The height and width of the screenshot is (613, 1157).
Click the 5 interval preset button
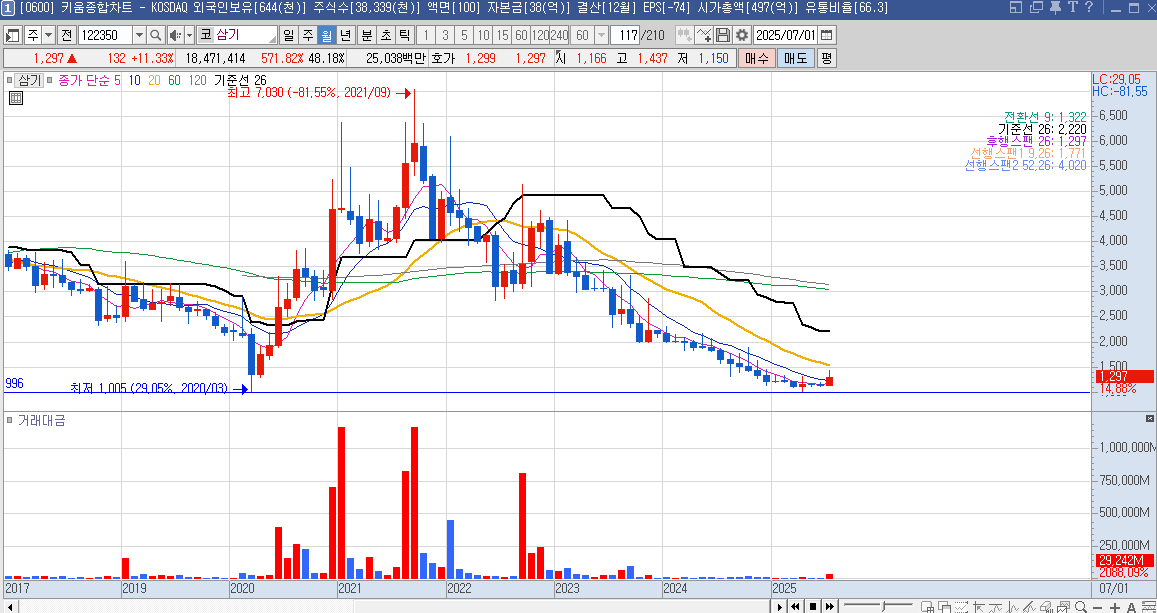[x=463, y=35]
